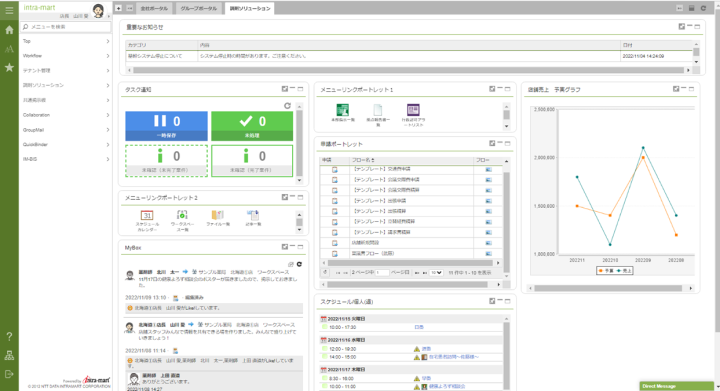
Task: View flow icon for 【テンプレート】交通費申請 row
Action: coord(489,169)
